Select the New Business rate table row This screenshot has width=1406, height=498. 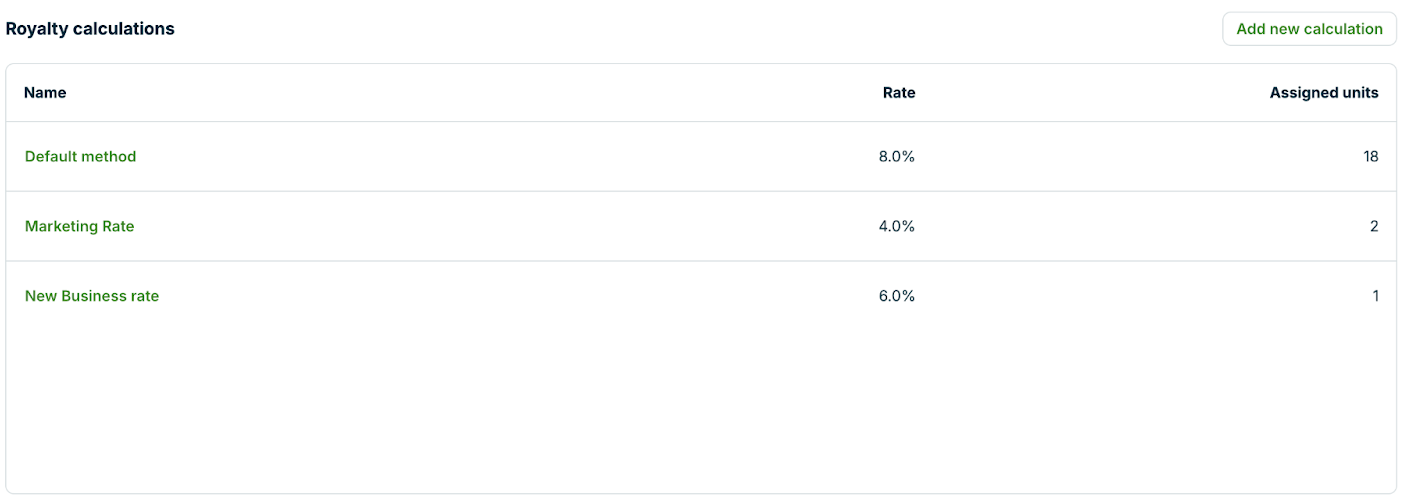[x=500, y=296]
